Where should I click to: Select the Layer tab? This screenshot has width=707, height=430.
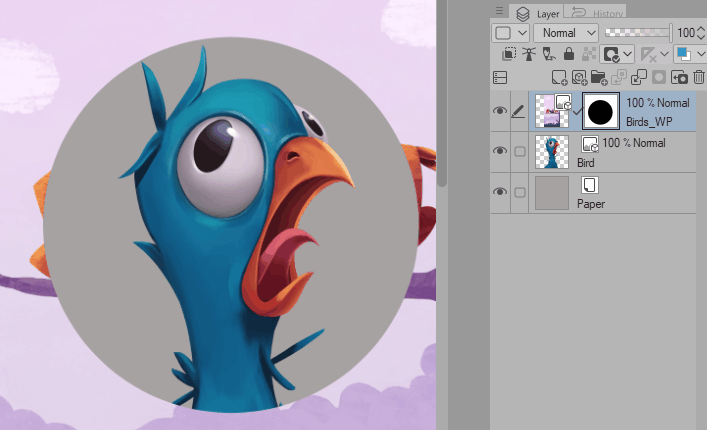click(x=538, y=13)
